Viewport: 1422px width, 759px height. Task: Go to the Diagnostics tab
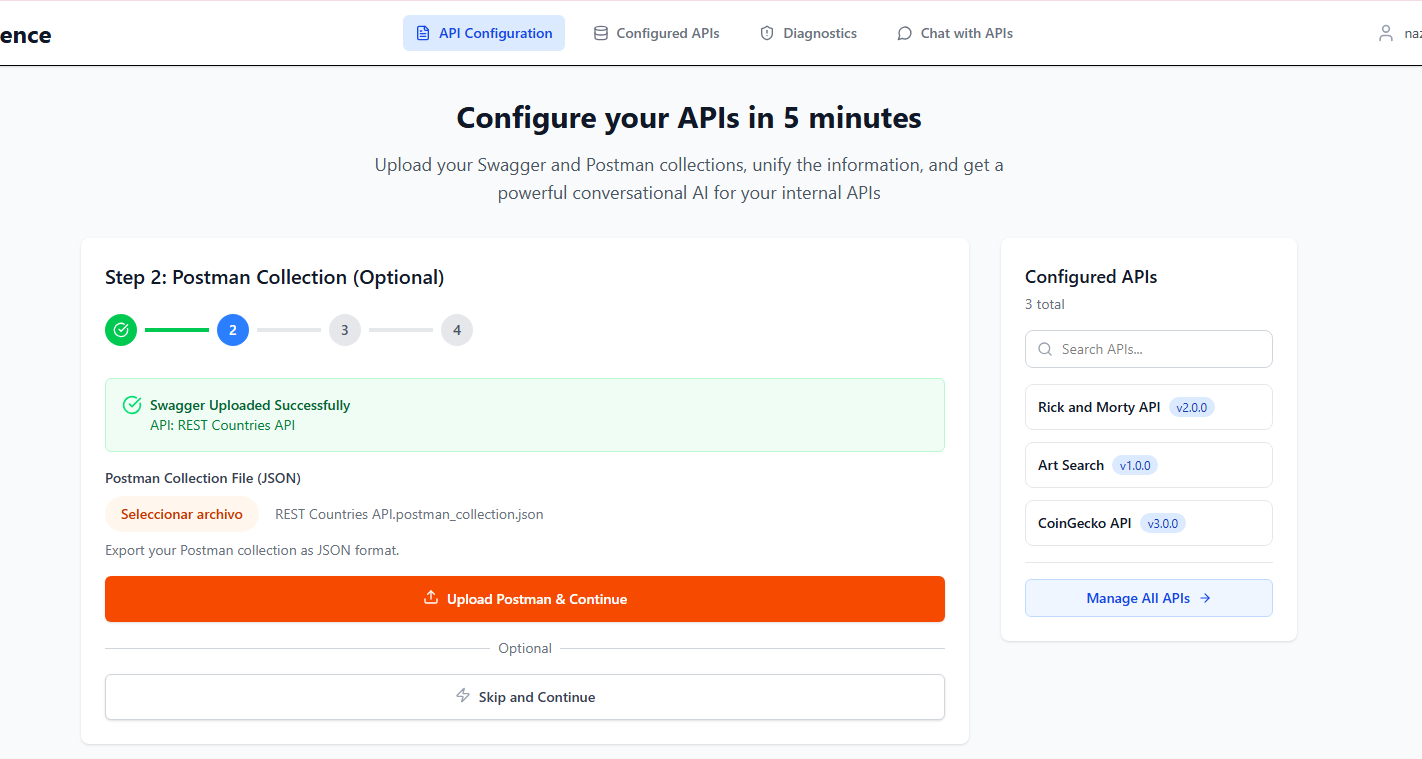pyautogui.click(x=808, y=33)
